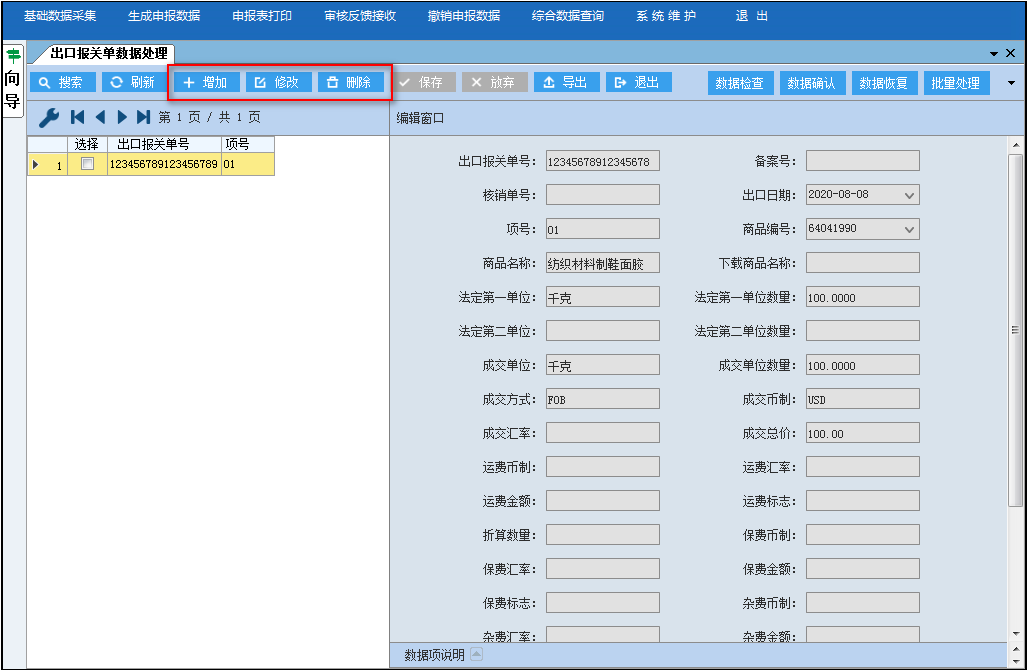
Task: Click the 出口报关单号 input field
Action: [602, 161]
